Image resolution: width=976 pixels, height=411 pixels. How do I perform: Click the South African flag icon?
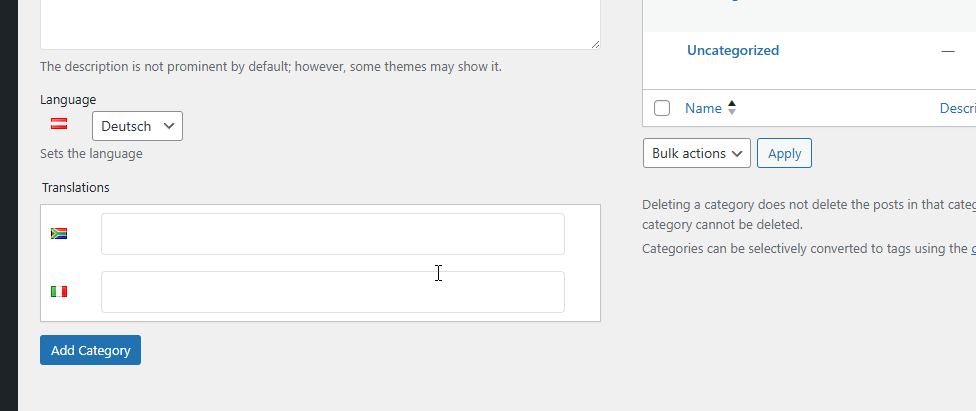pos(59,233)
